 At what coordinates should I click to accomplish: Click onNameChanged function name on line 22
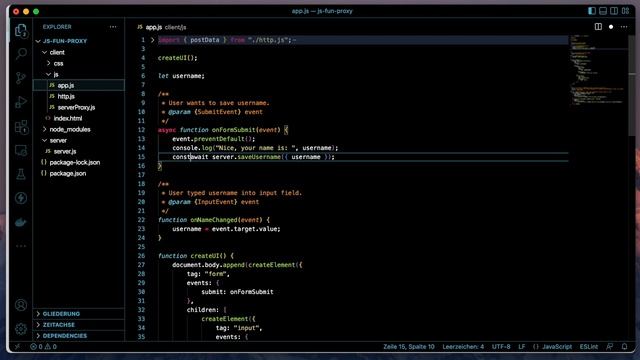(214, 220)
